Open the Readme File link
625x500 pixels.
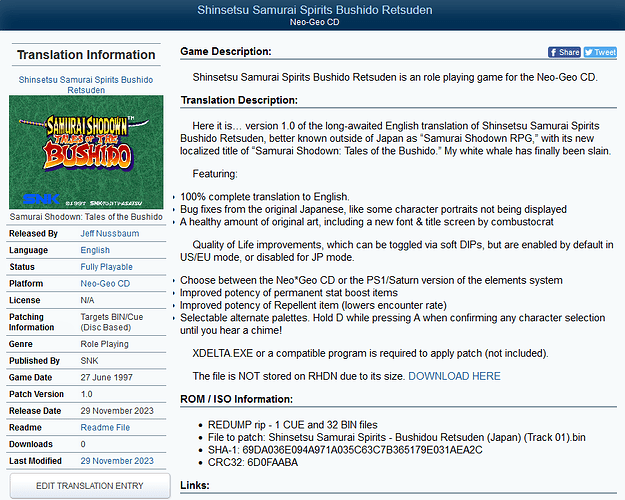tap(105, 427)
